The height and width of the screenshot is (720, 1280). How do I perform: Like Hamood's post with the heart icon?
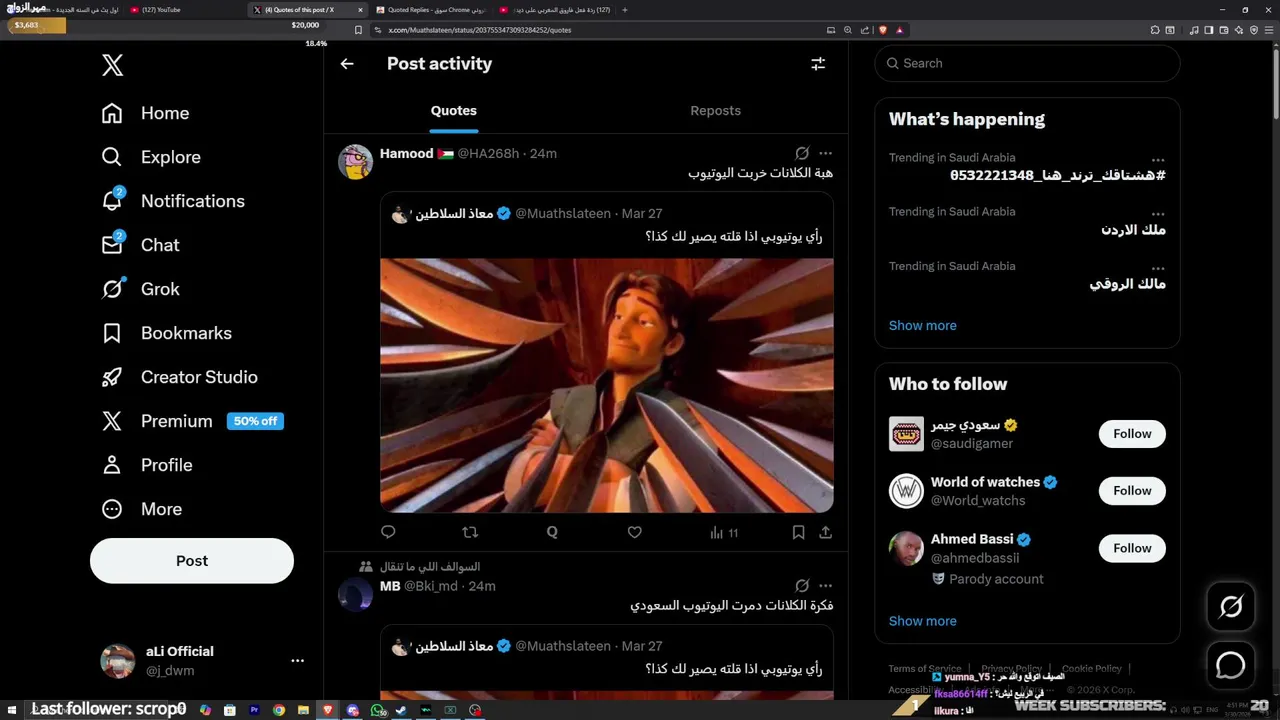(x=634, y=532)
